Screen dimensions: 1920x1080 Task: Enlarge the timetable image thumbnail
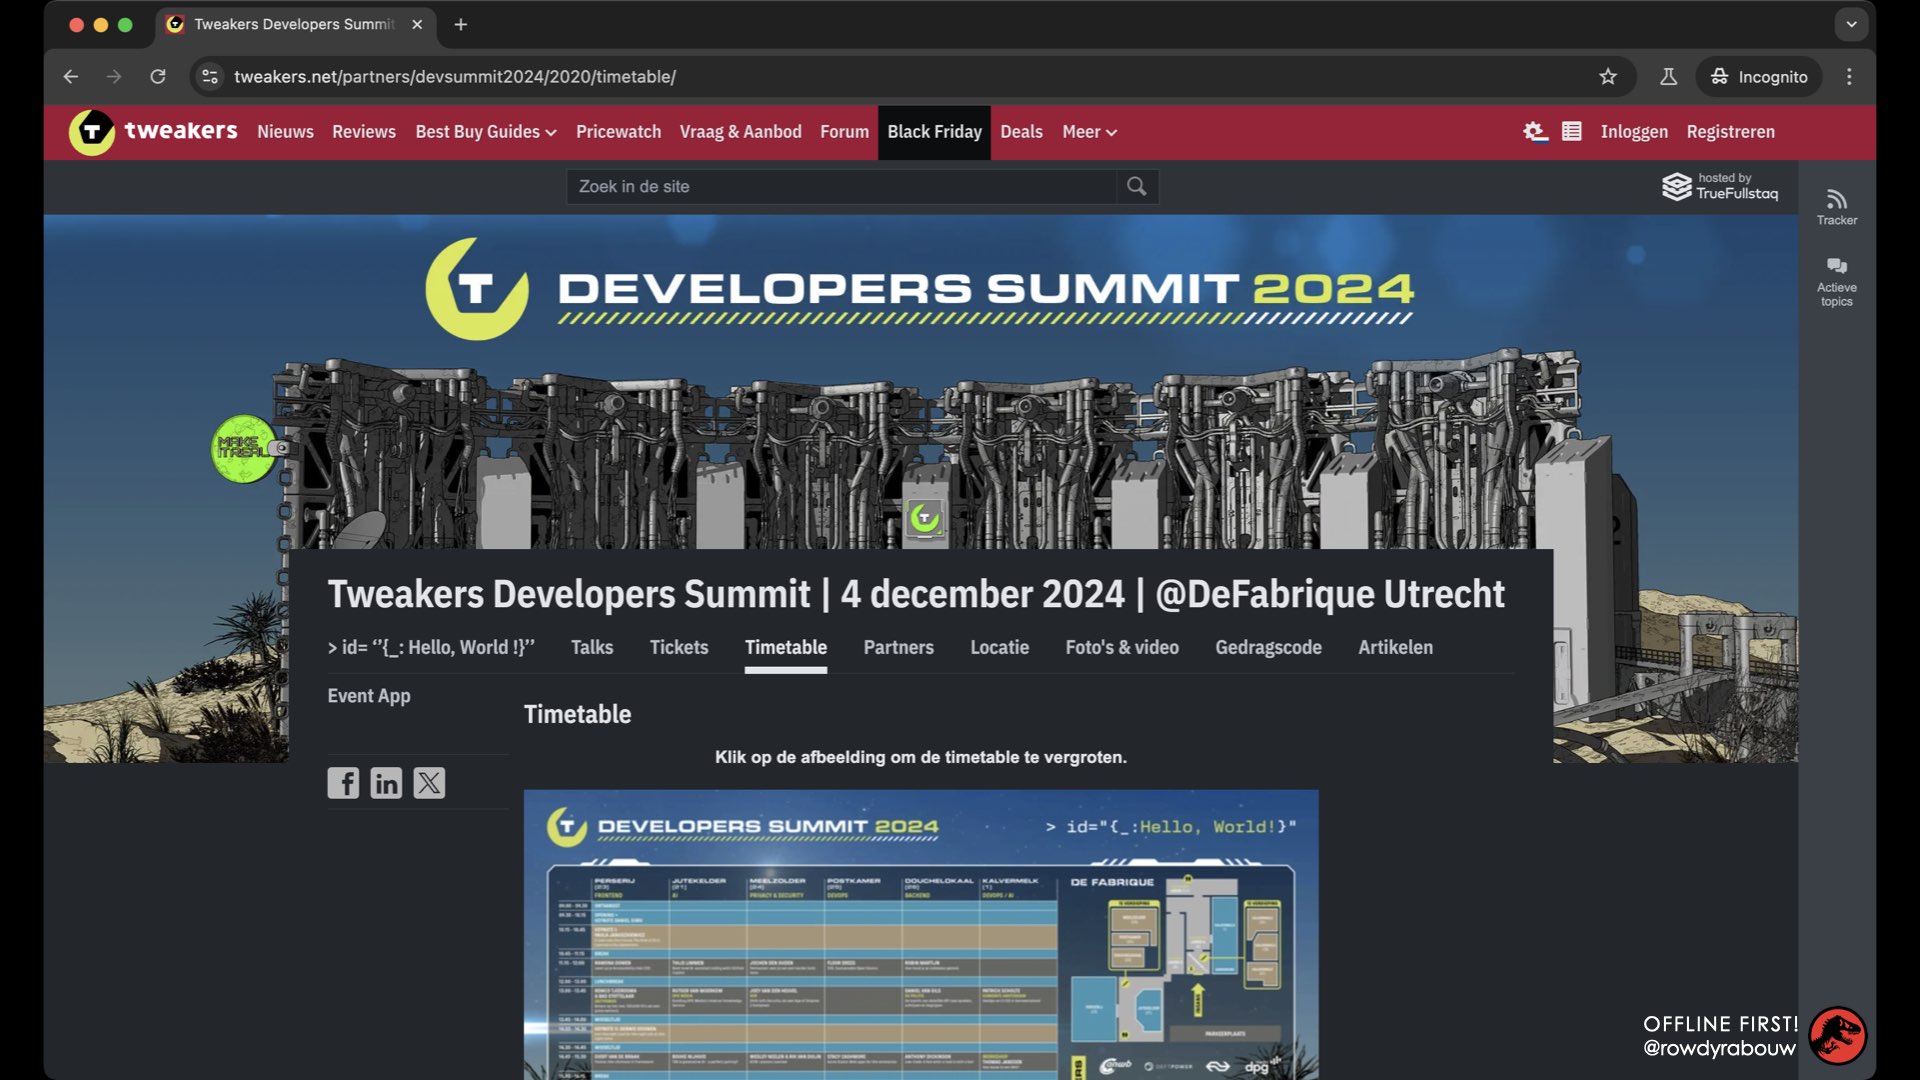click(x=920, y=935)
